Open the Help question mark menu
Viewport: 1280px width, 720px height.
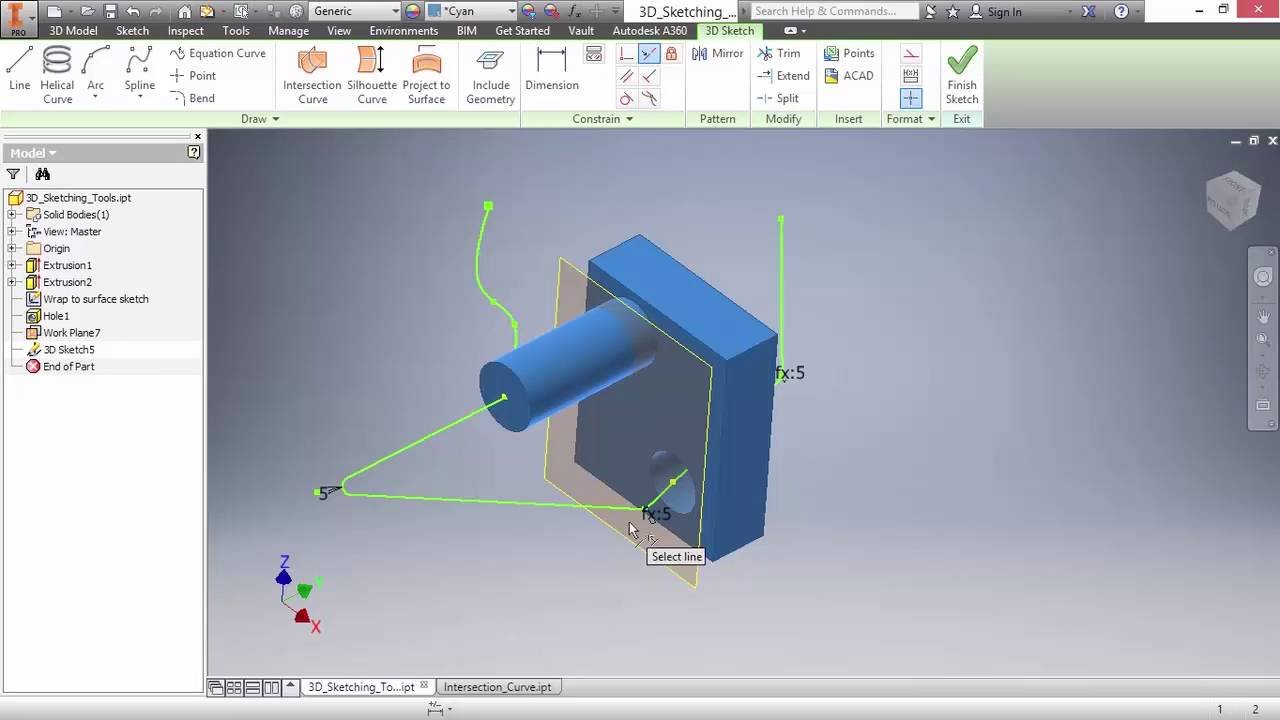1121,12
